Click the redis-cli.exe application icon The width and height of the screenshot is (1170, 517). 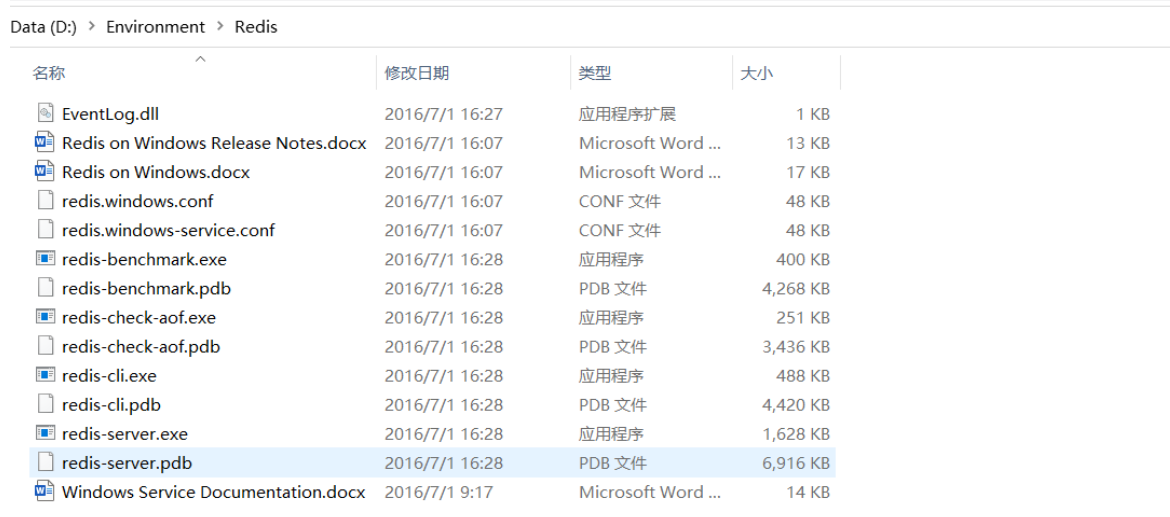coord(46,375)
